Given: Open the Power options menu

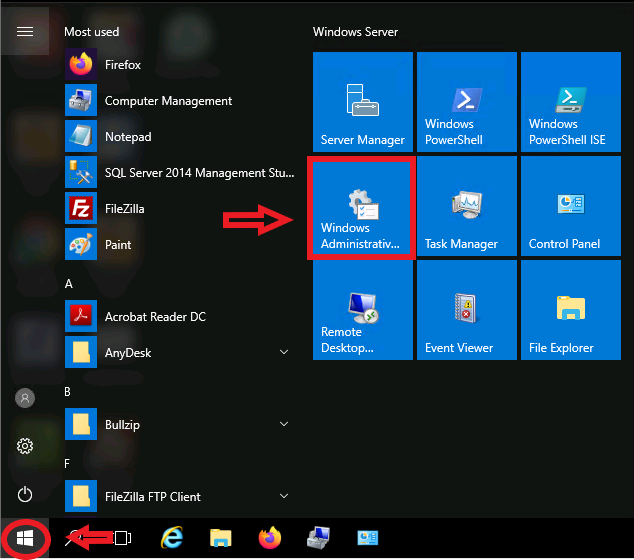Looking at the screenshot, I should tap(25, 494).
